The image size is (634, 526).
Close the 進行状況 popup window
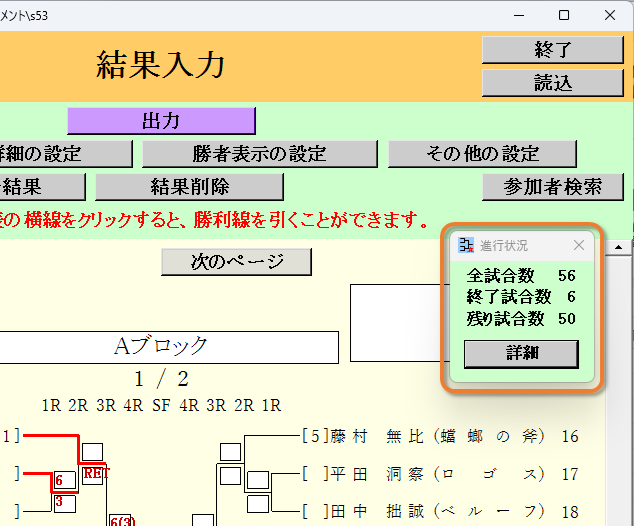[x=579, y=245]
